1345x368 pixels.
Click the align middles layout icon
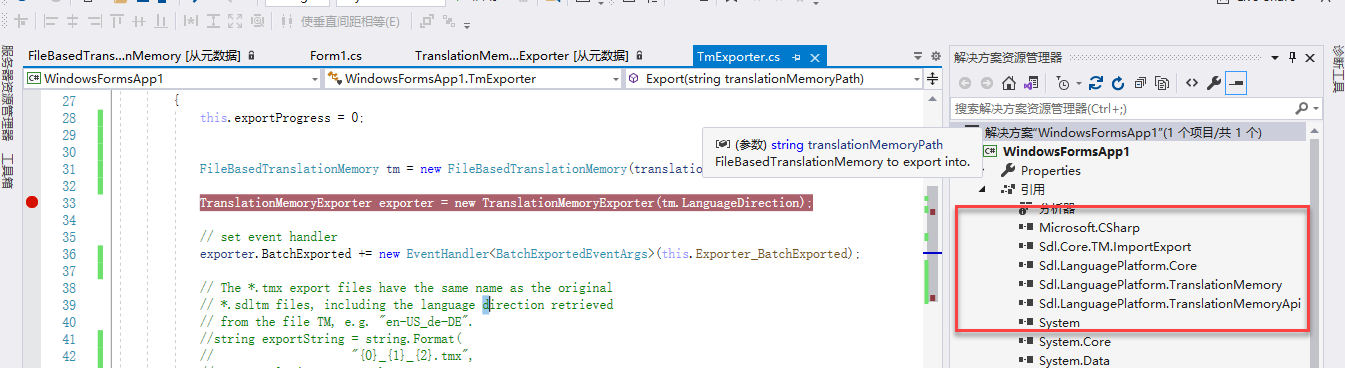(139, 22)
